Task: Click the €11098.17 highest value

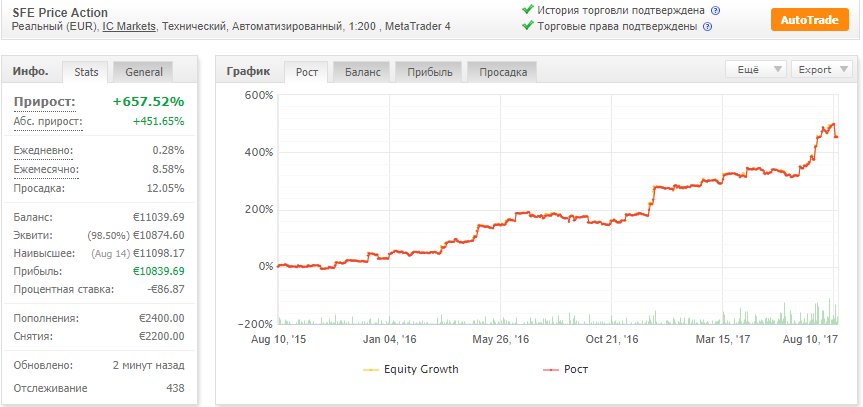Action: tap(159, 253)
